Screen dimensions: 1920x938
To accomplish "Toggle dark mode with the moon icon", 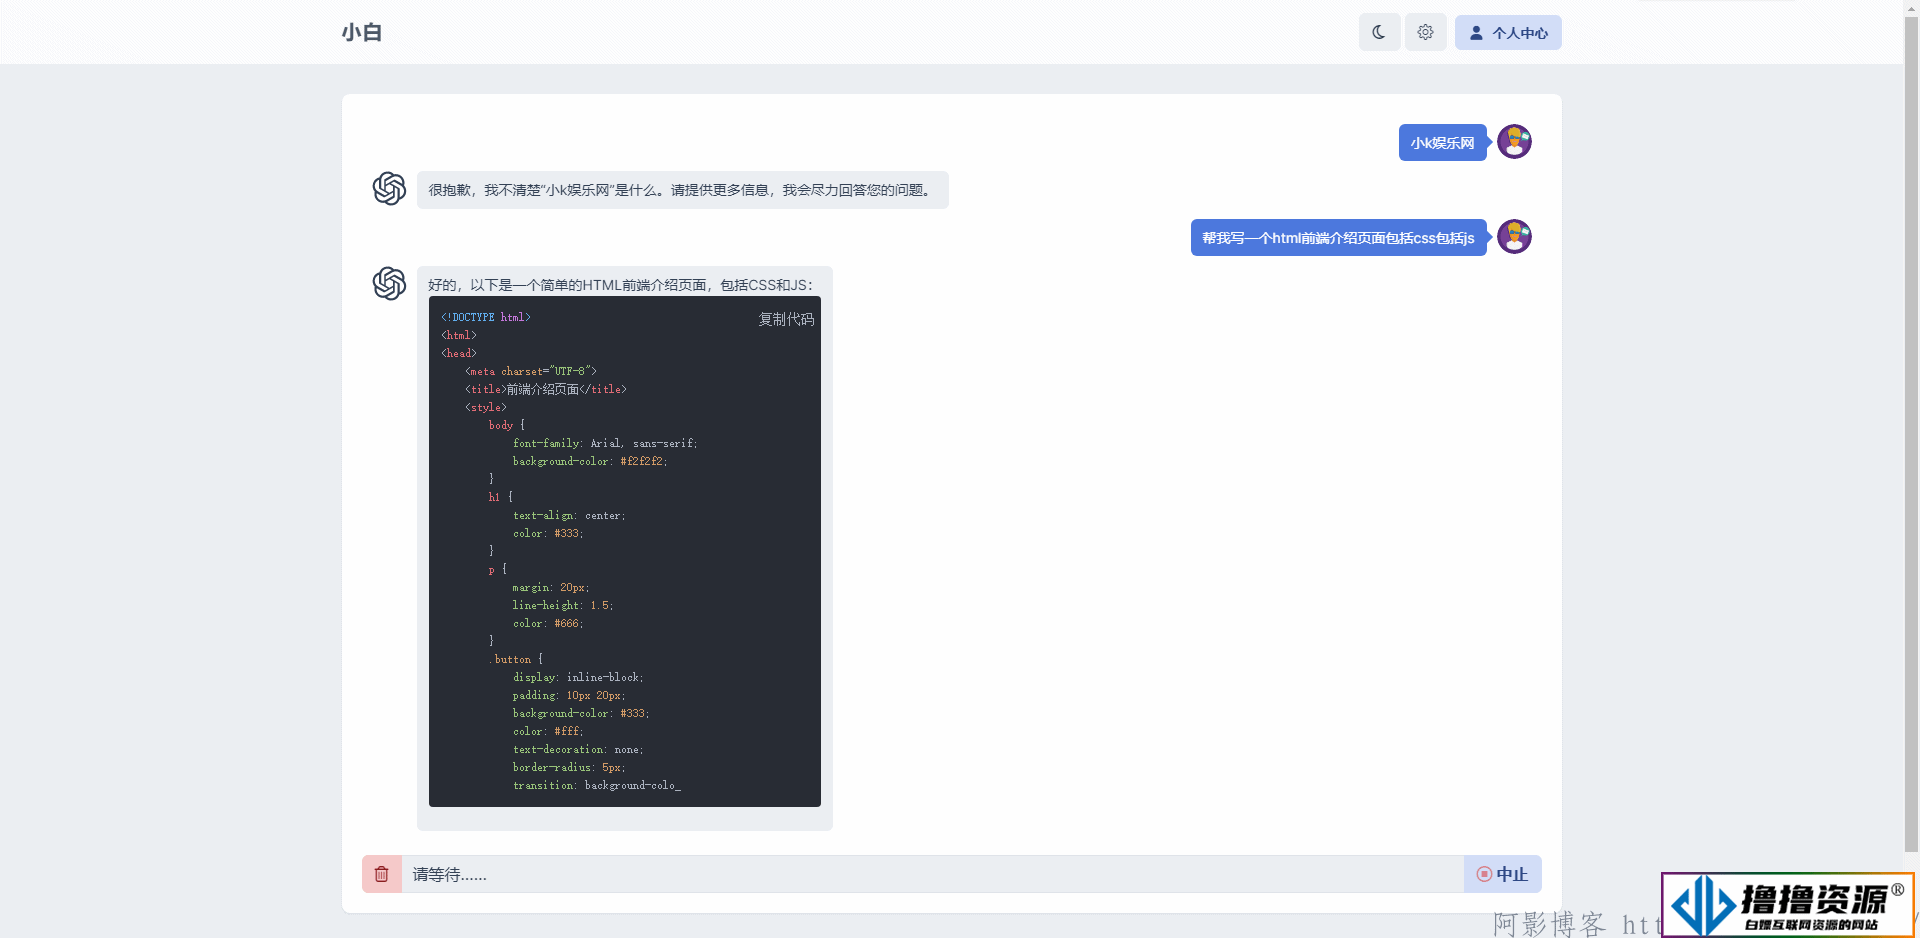I will [1379, 32].
